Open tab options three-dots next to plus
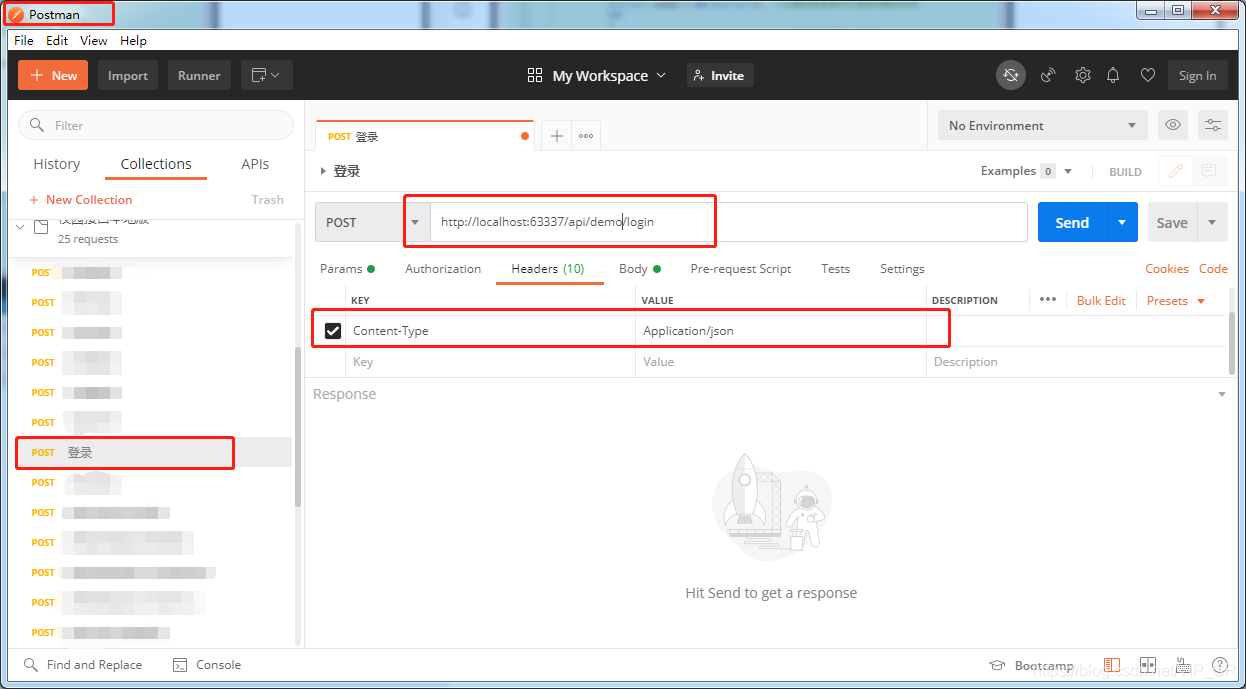Image resolution: width=1246 pixels, height=689 pixels. [586, 136]
